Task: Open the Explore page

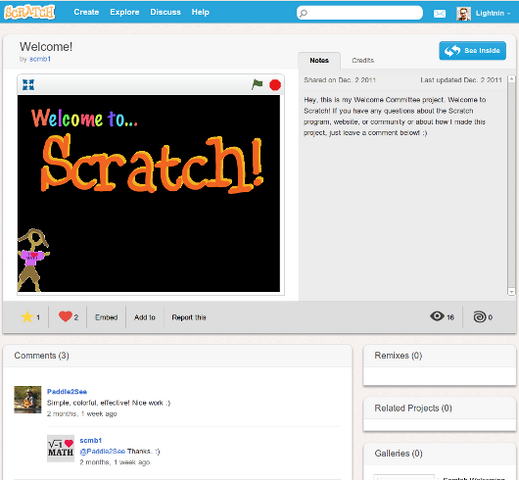Action: coord(125,12)
